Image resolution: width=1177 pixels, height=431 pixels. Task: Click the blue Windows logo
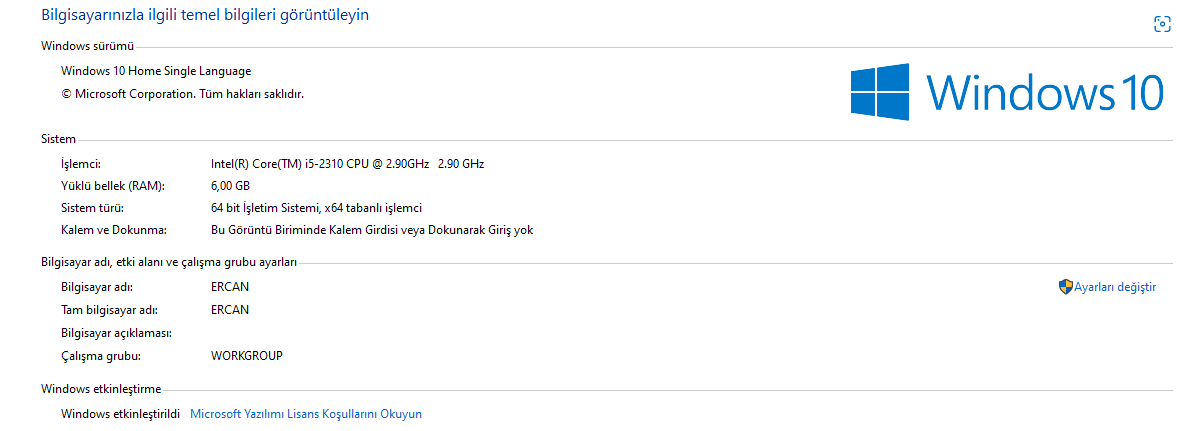point(880,92)
